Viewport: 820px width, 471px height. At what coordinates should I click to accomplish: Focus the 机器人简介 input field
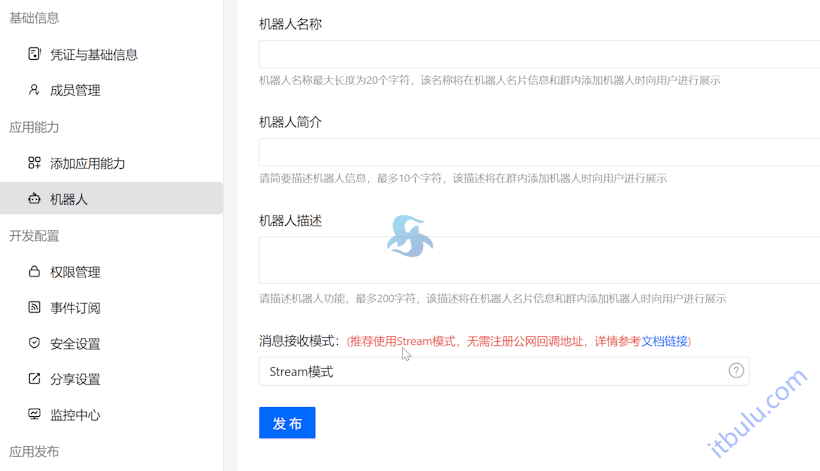tap(539, 152)
